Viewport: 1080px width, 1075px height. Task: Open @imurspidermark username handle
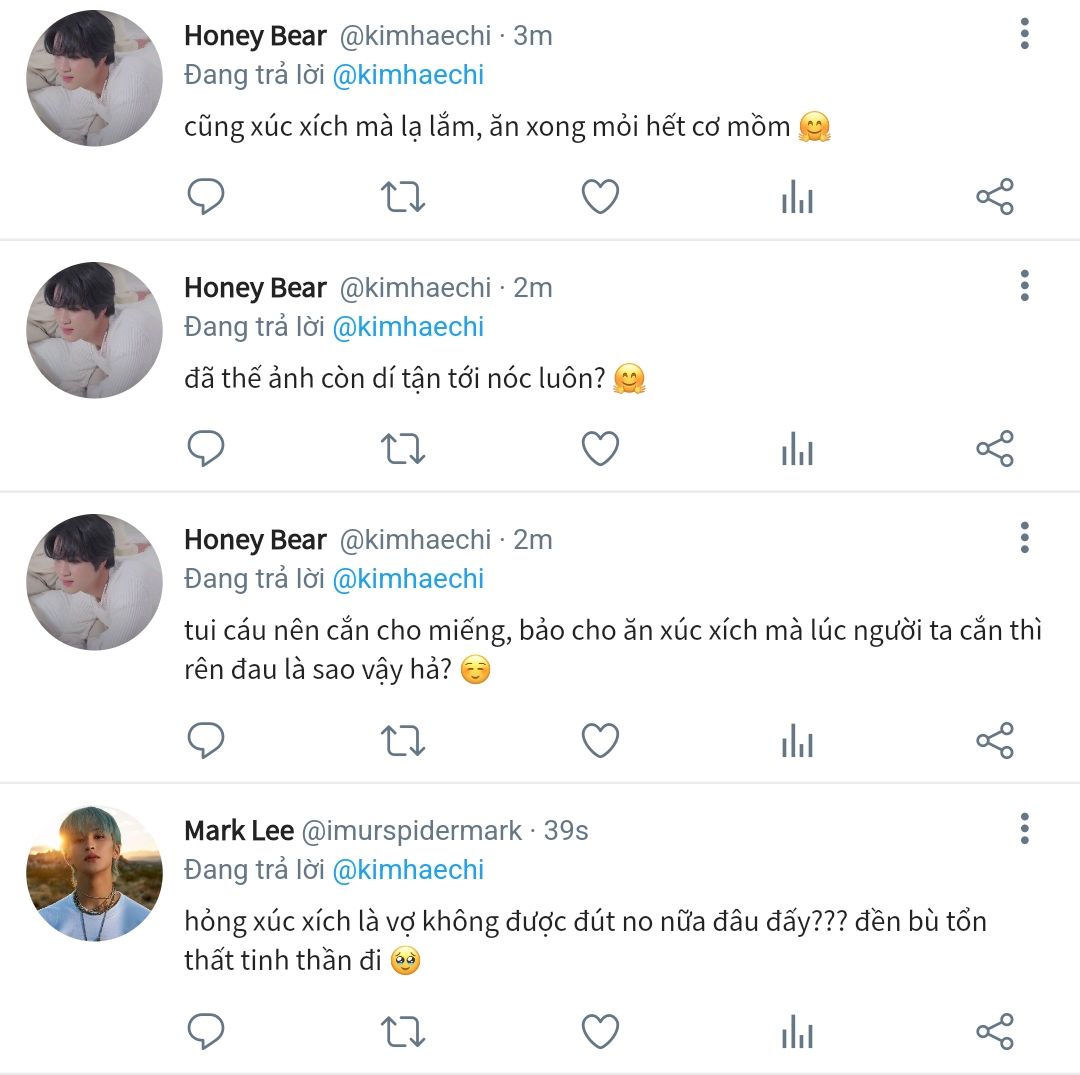click(x=412, y=830)
